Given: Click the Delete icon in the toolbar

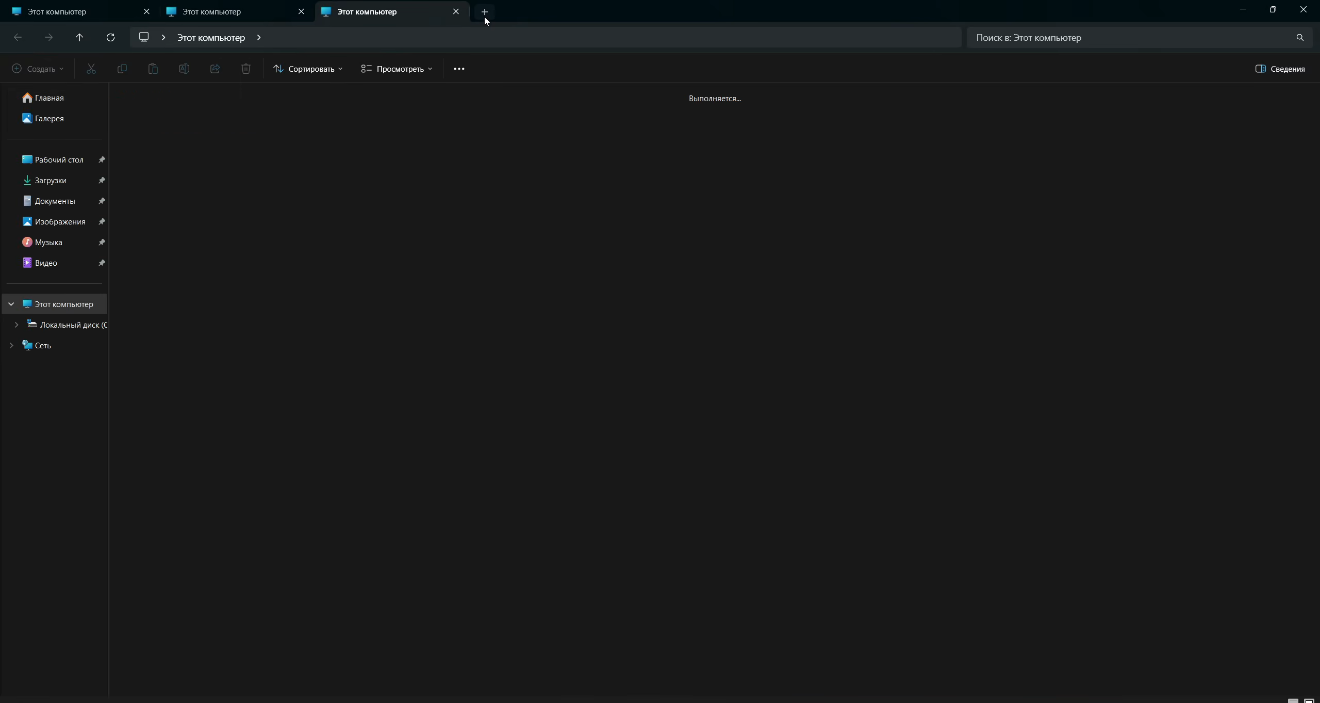Looking at the screenshot, I should coord(246,68).
